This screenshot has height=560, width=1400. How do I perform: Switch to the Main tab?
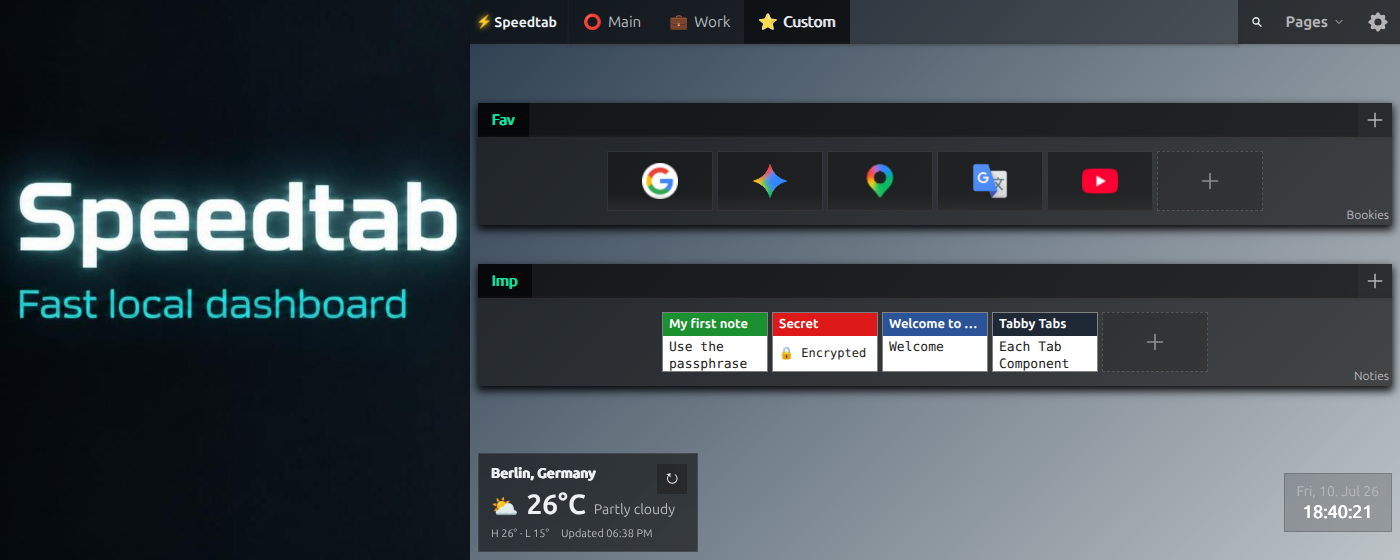[x=612, y=22]
